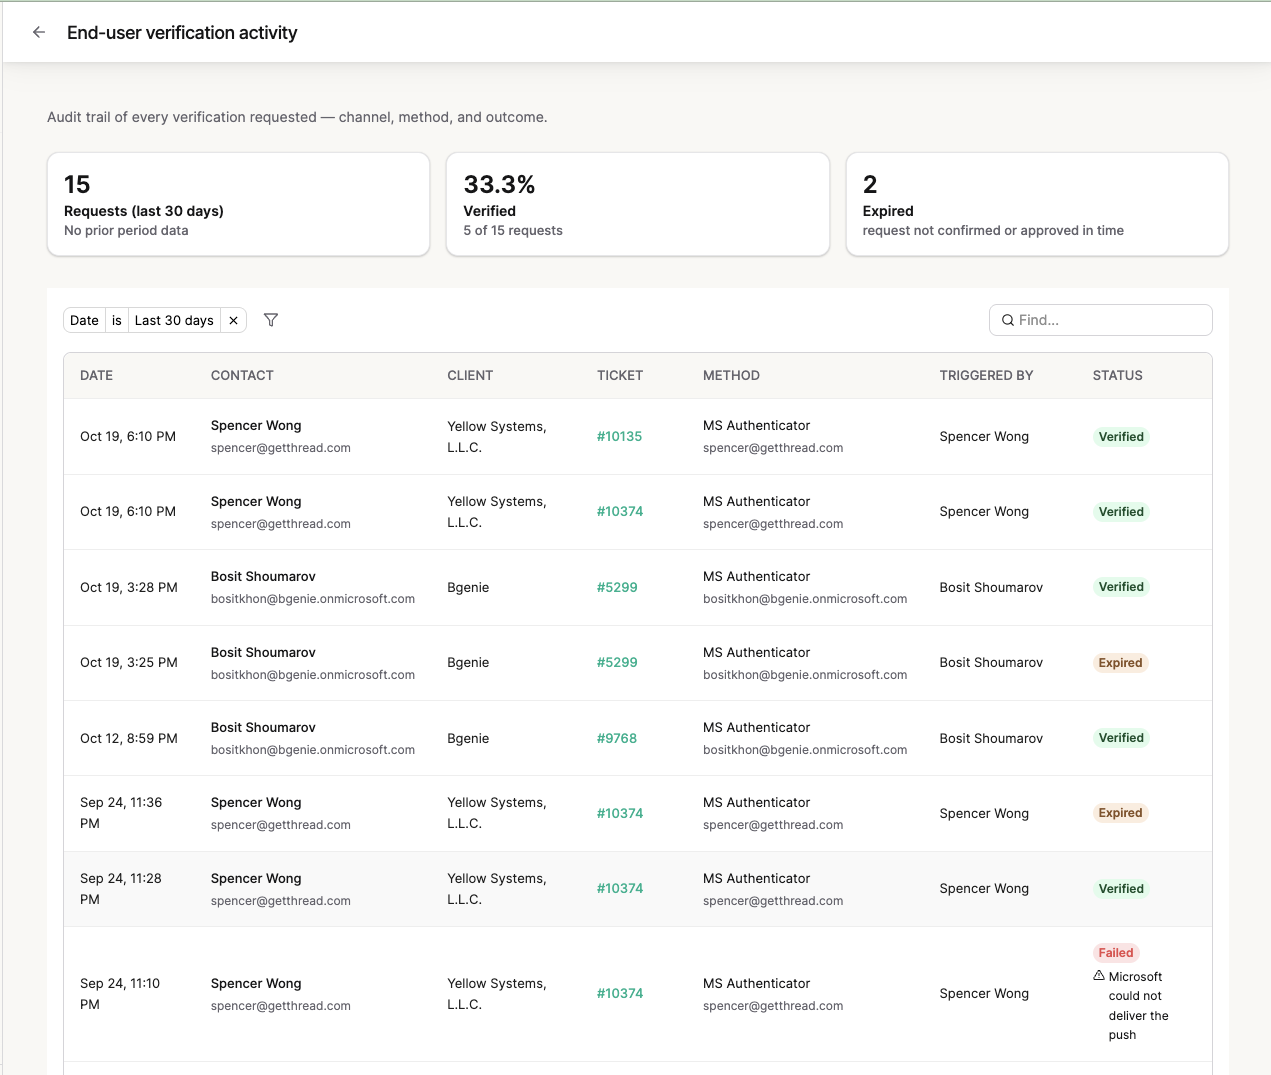Image resolution: width=1271 pixels, height=1075 pixels.
Task: Click the 'Oct 12, 8:59 PM' date cell
Action: (129, 739)
